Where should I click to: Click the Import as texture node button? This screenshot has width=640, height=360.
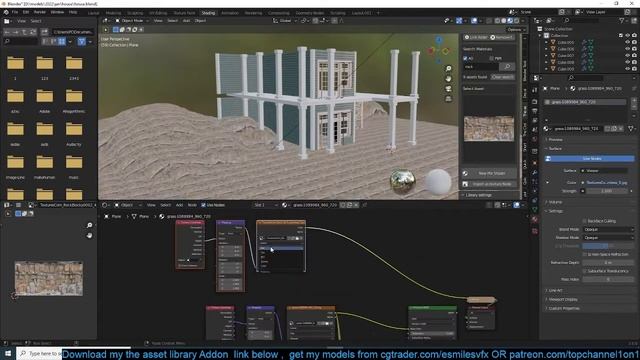click(489, 184)
